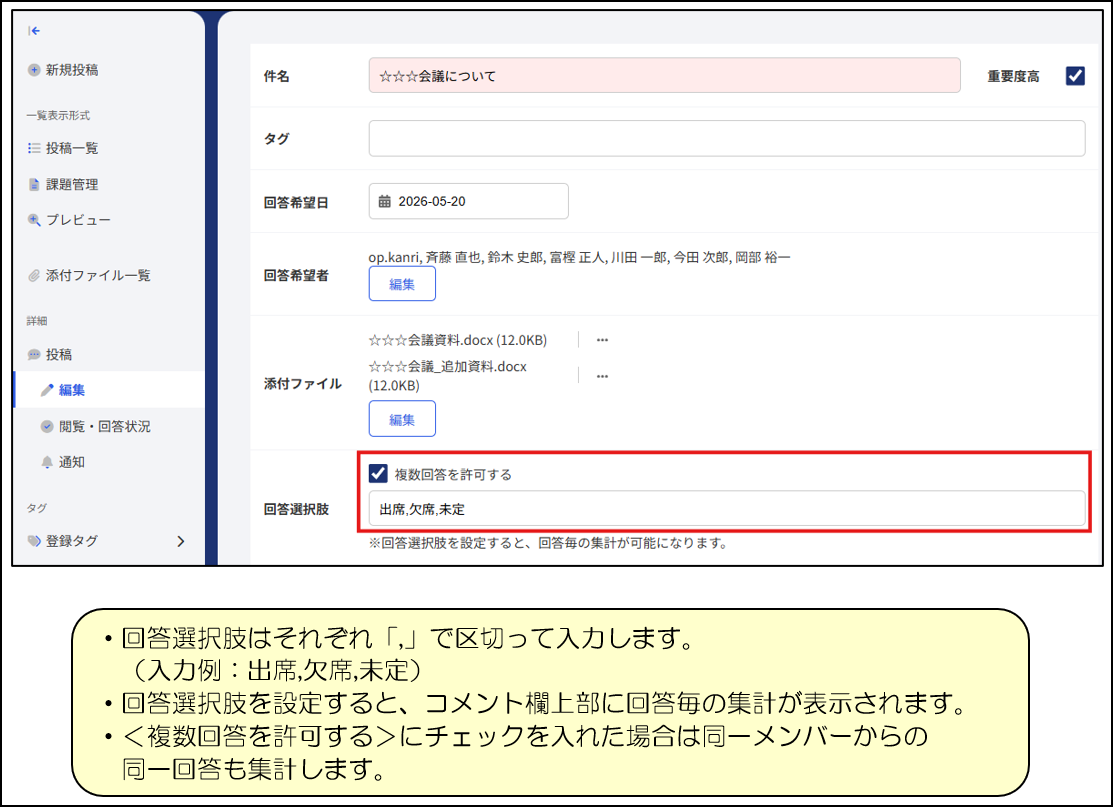Click the 回答選択肢 input field

[727, 509]
